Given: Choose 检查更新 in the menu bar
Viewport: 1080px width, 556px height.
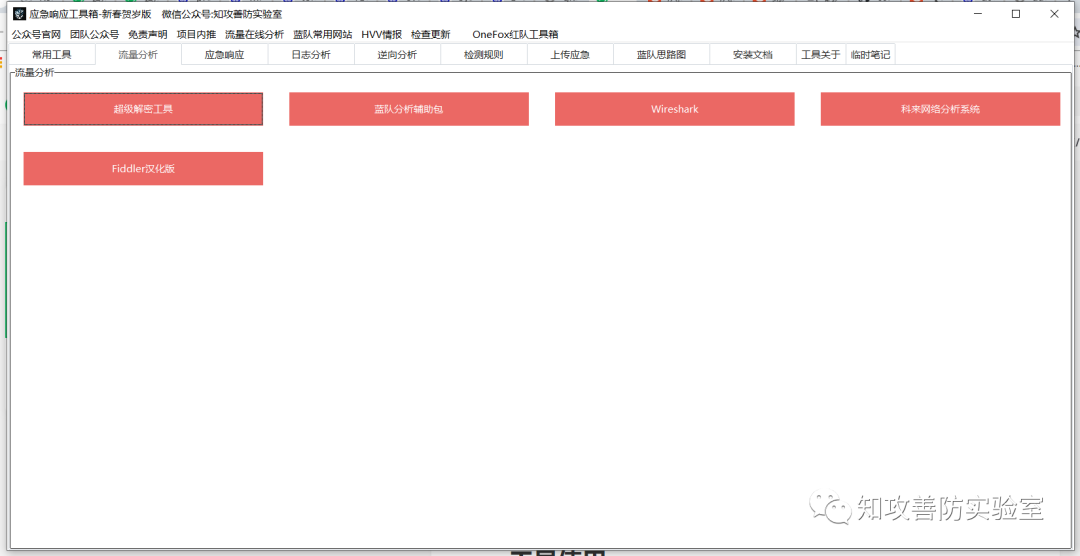Looking at the screenshot, I should (x=430, y=34).
